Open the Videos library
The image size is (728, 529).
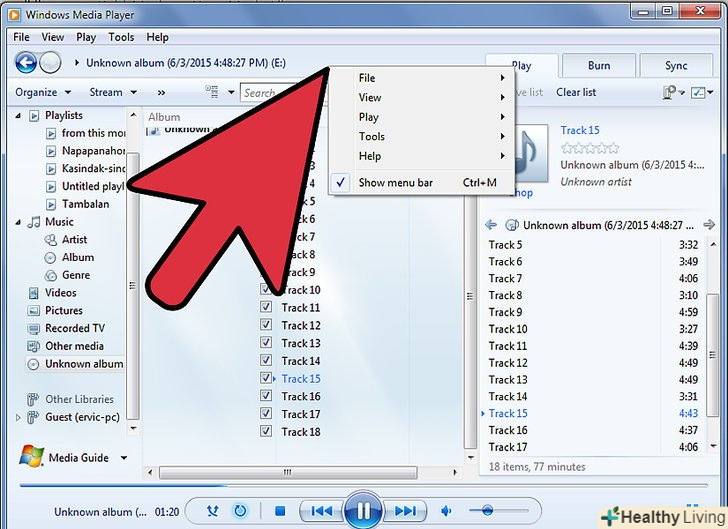60,293
